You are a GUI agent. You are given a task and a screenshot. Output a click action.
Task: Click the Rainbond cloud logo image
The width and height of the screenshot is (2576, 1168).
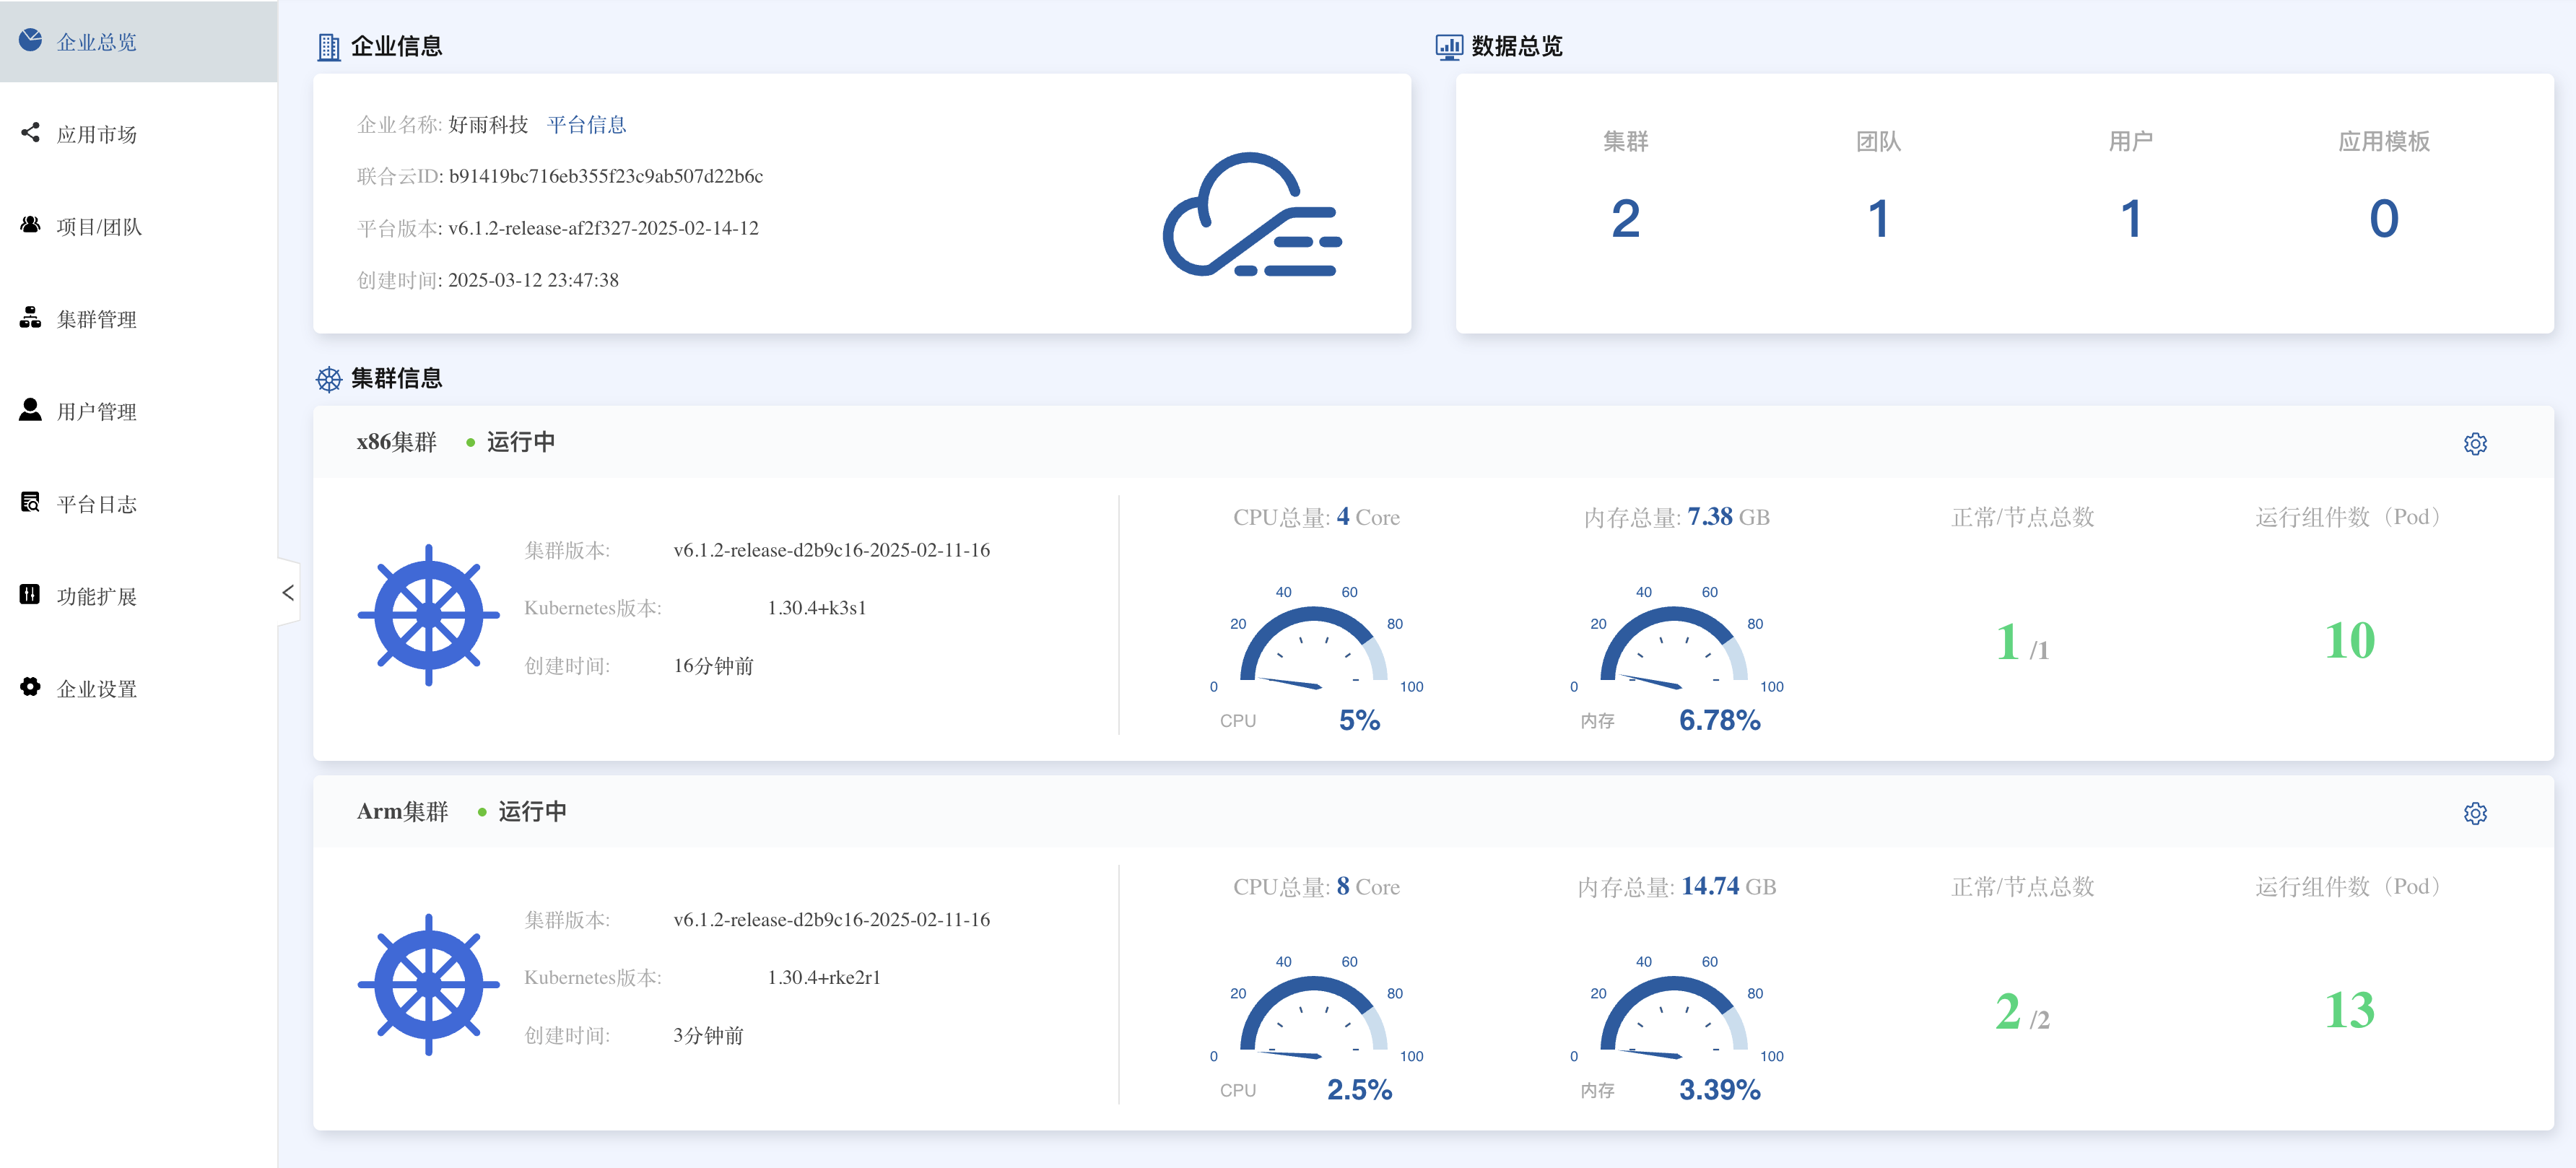[x=1252, y=215]
